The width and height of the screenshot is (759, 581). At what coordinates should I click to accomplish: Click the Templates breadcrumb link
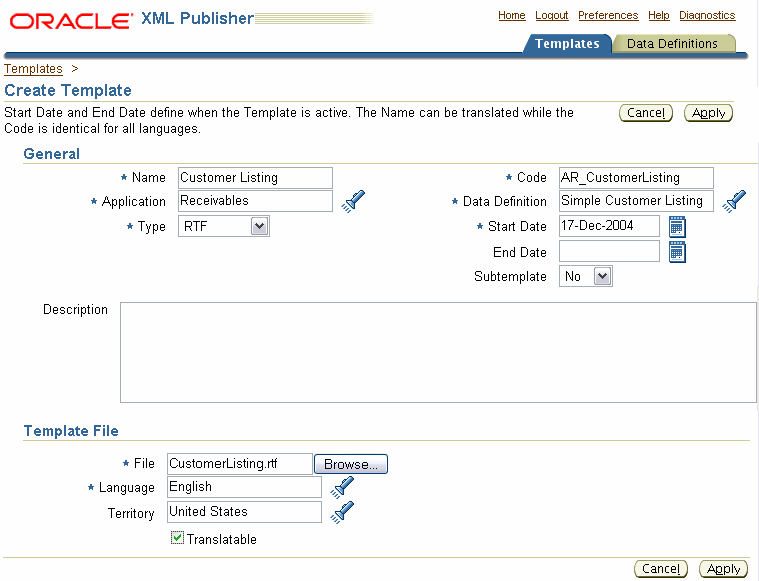point(33,69)
